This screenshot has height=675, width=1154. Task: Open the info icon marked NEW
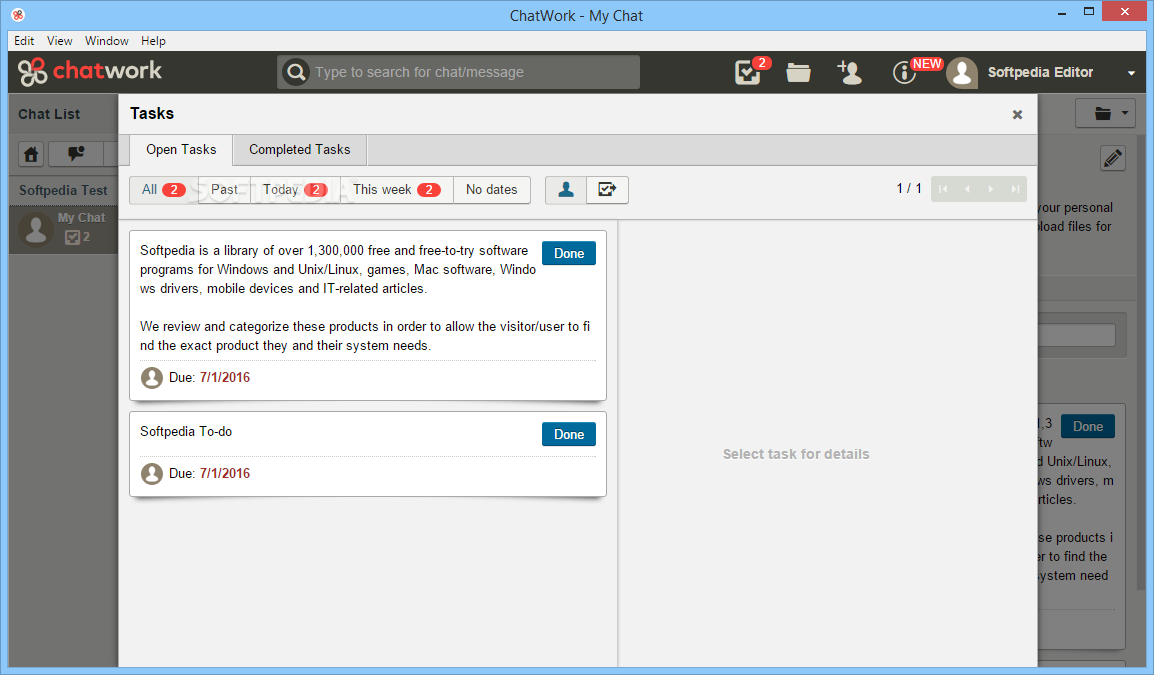point(904,72)
